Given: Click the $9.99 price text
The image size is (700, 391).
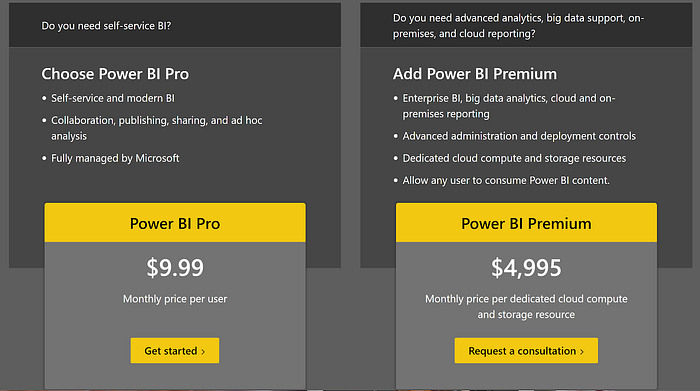Looking at the screenshot, I should [x=175, y=268].
